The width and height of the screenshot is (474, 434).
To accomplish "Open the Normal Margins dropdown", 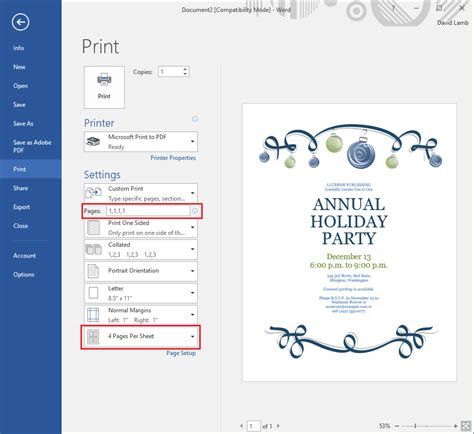I will click(141, 315).
